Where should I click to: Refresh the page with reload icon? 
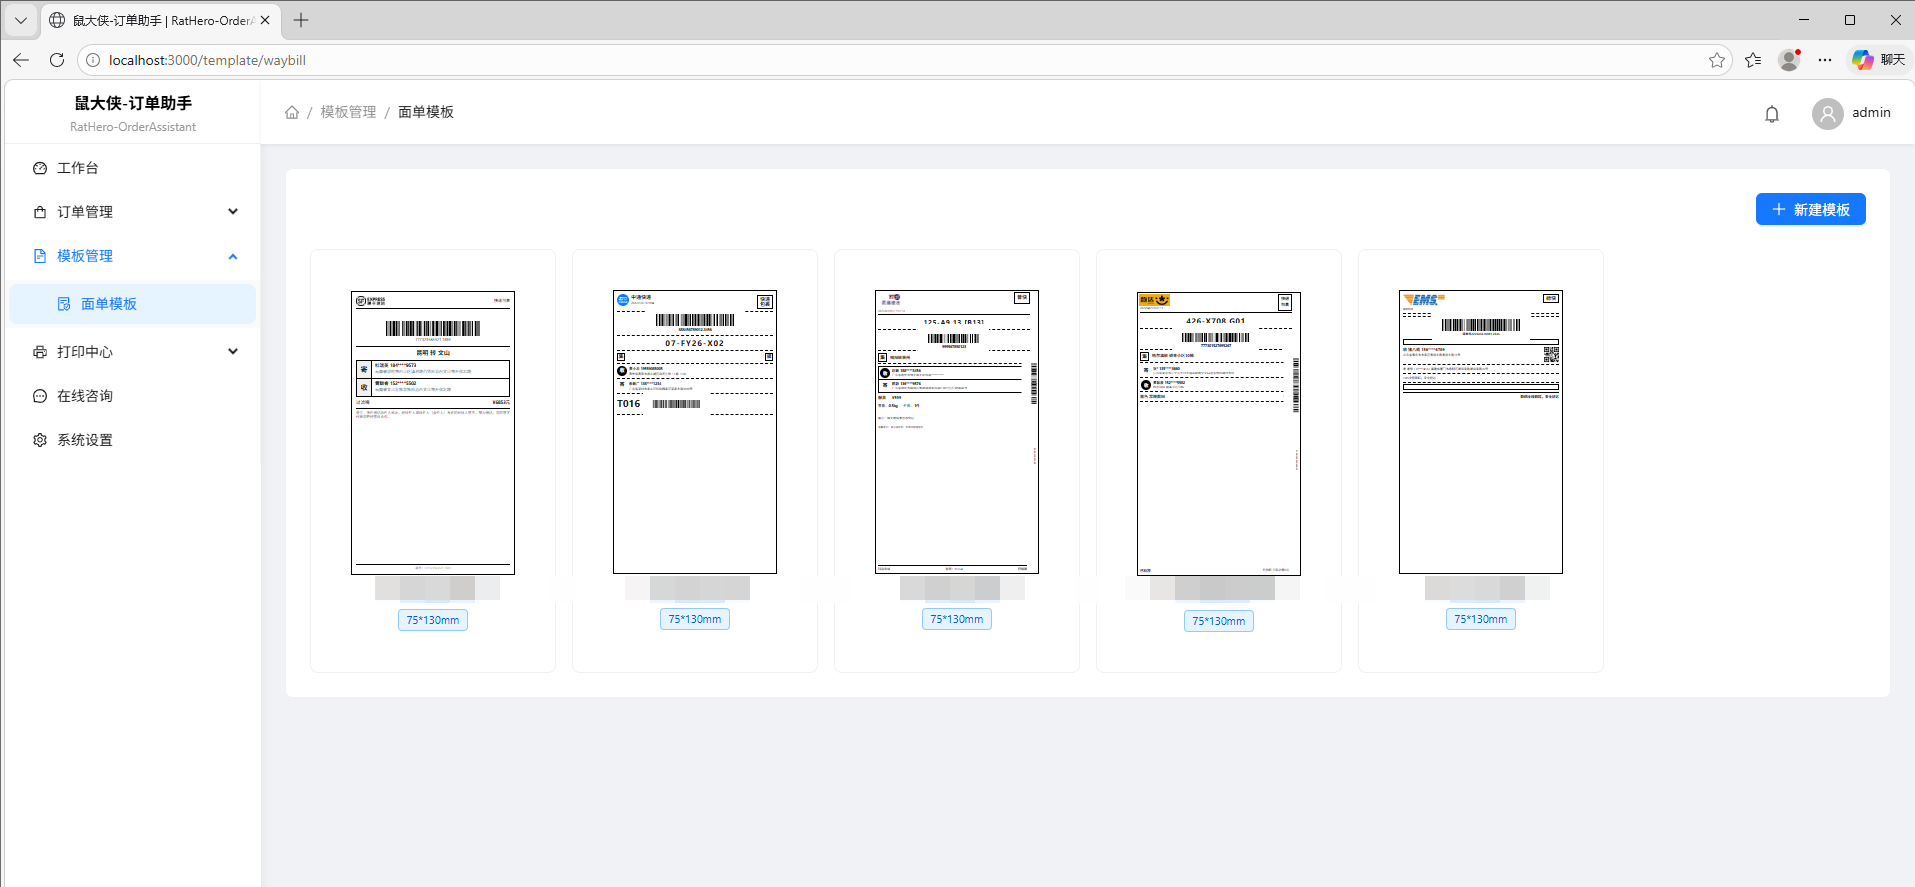(57, 60)
